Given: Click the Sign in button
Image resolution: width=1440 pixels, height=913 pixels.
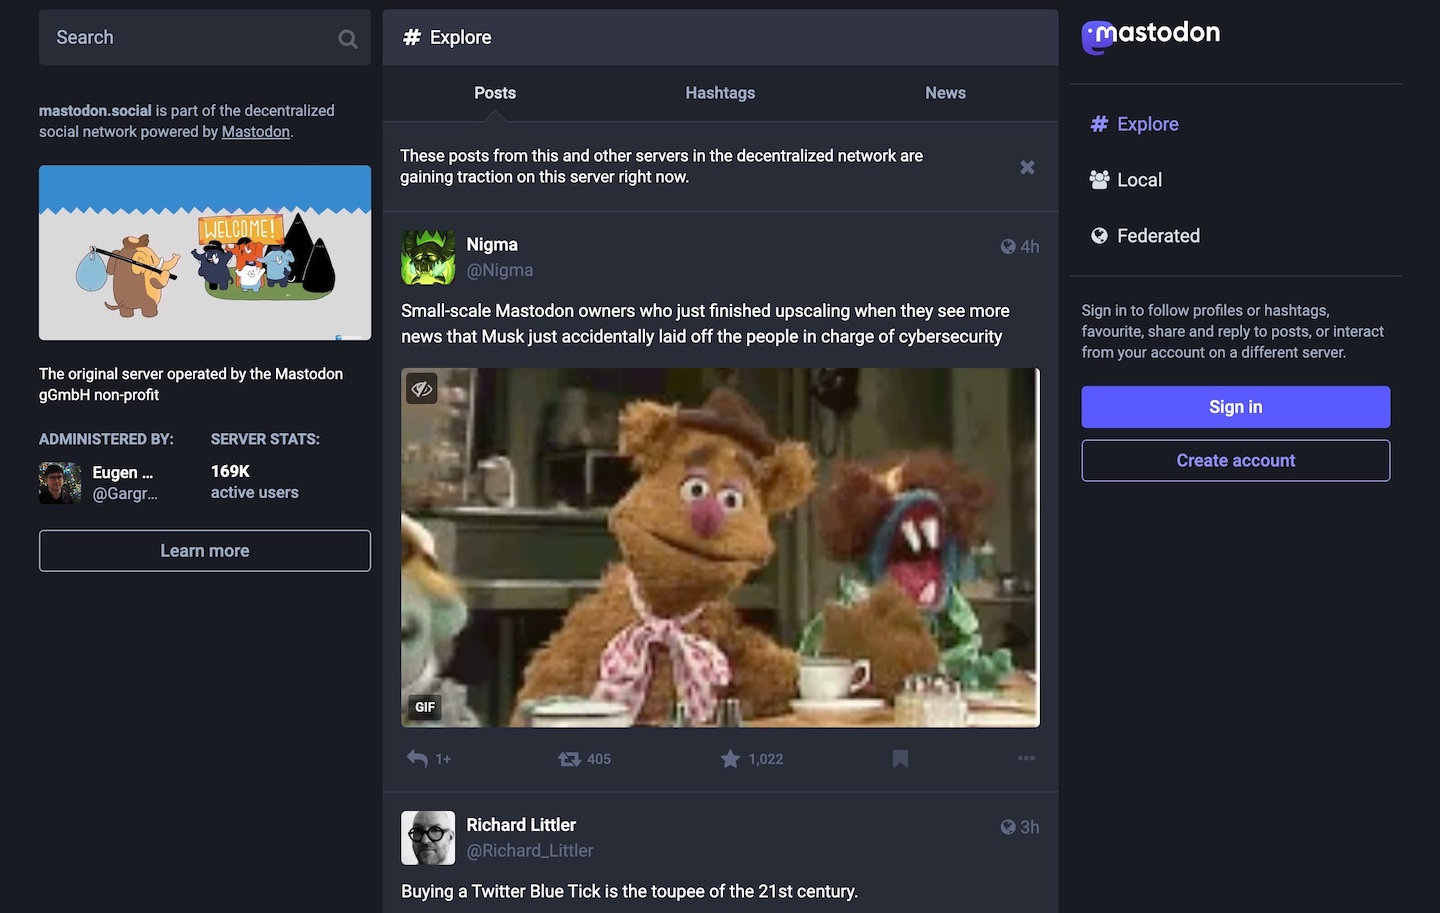Looking at the screenshot, I should (x=1235, y=407).
